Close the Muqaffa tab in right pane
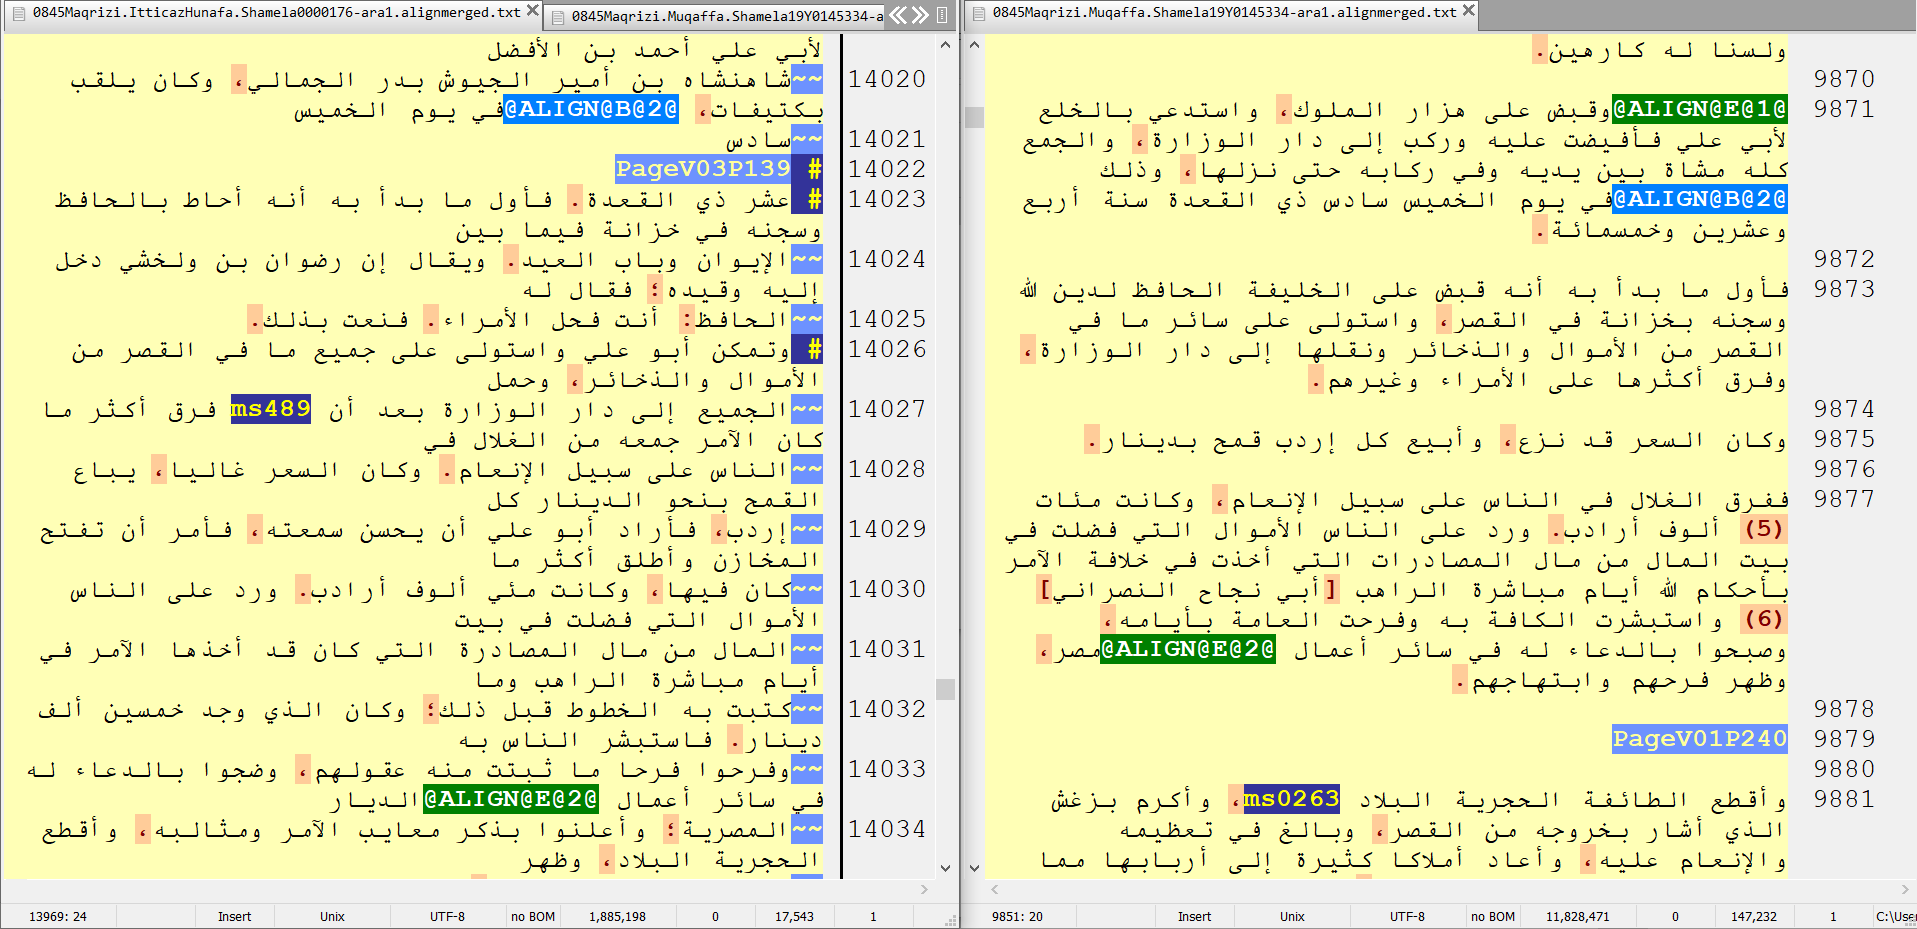Viewport: 1917px width, 929px height. (x=1469, y=11)
